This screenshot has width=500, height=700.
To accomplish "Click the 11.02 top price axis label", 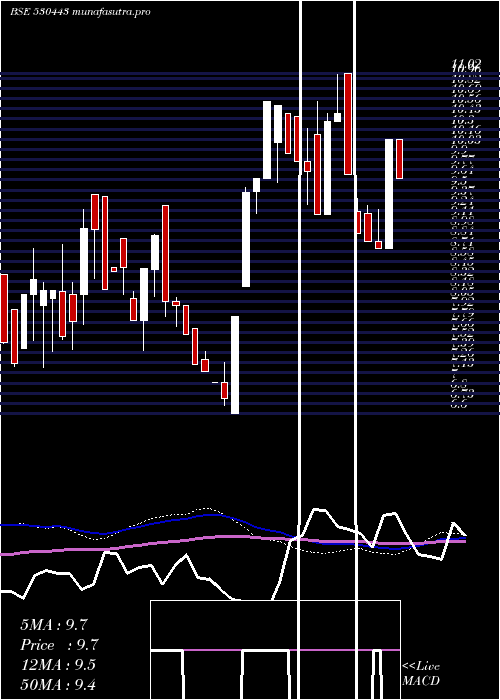I will (x=466, y=65).
